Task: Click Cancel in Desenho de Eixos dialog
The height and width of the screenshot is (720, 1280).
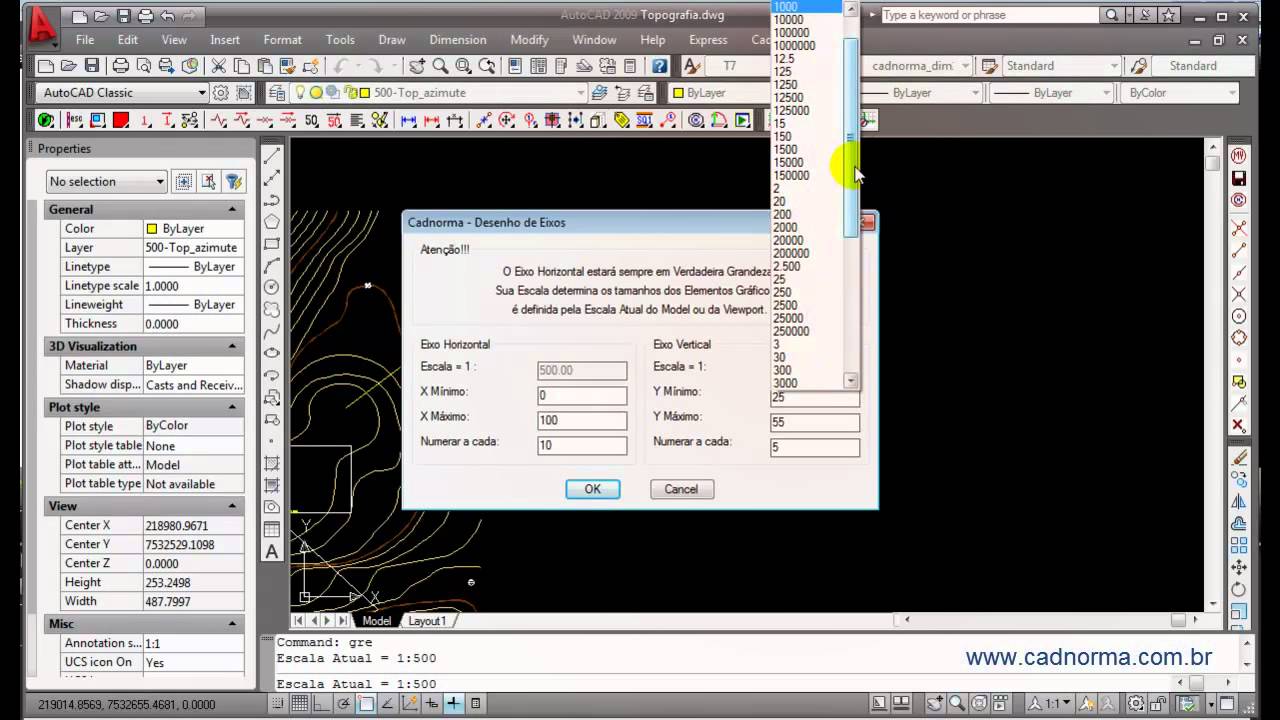Action: tap(681, 489)
